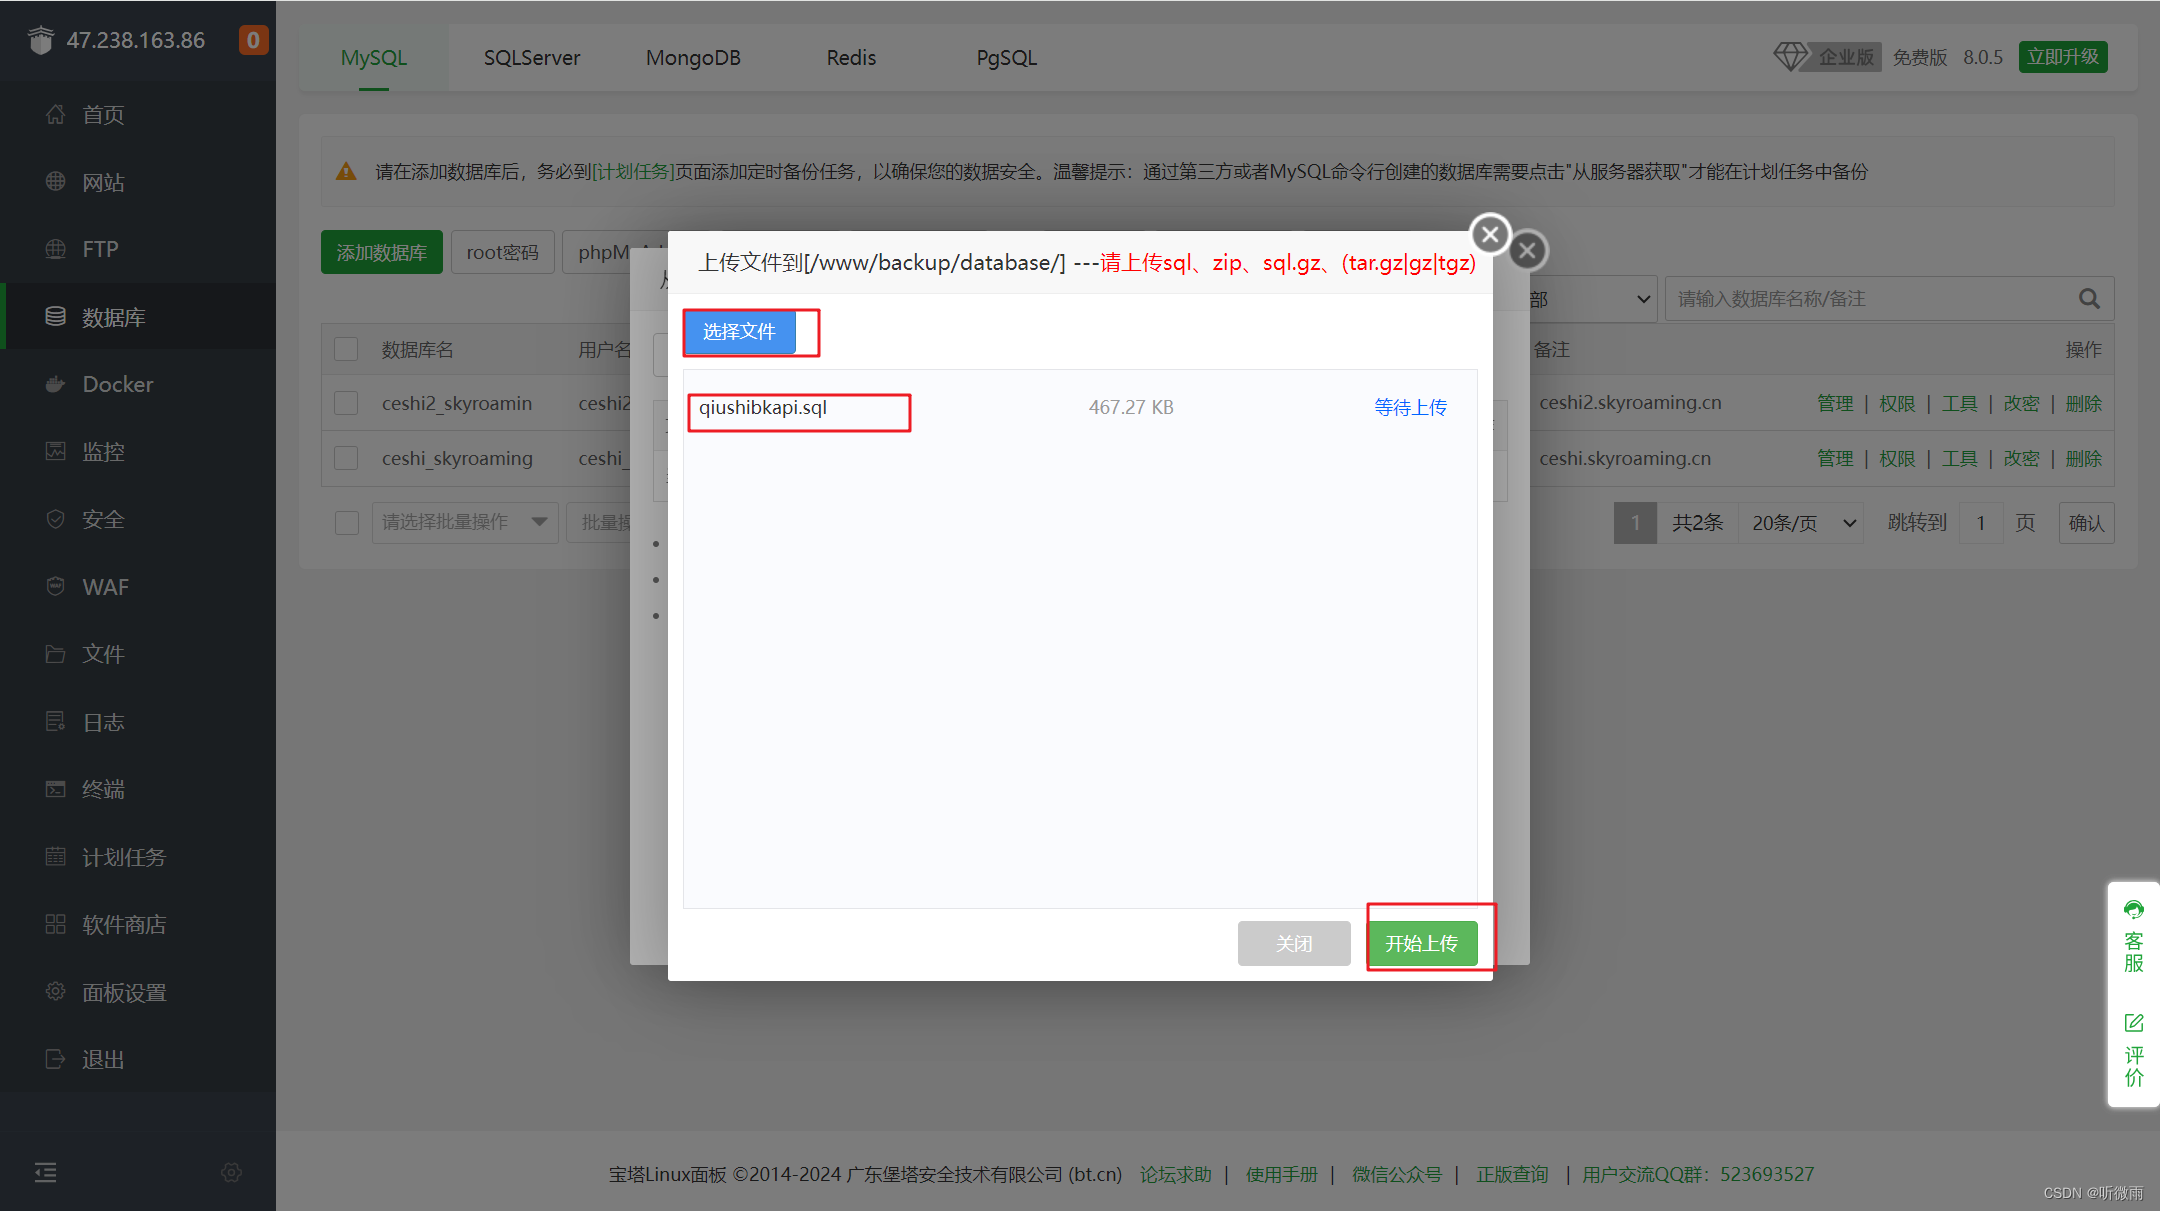Click the gear icon at sidebar bottom
The width and height of the screenshot is (2160, 1211).
pos(231,1172)
